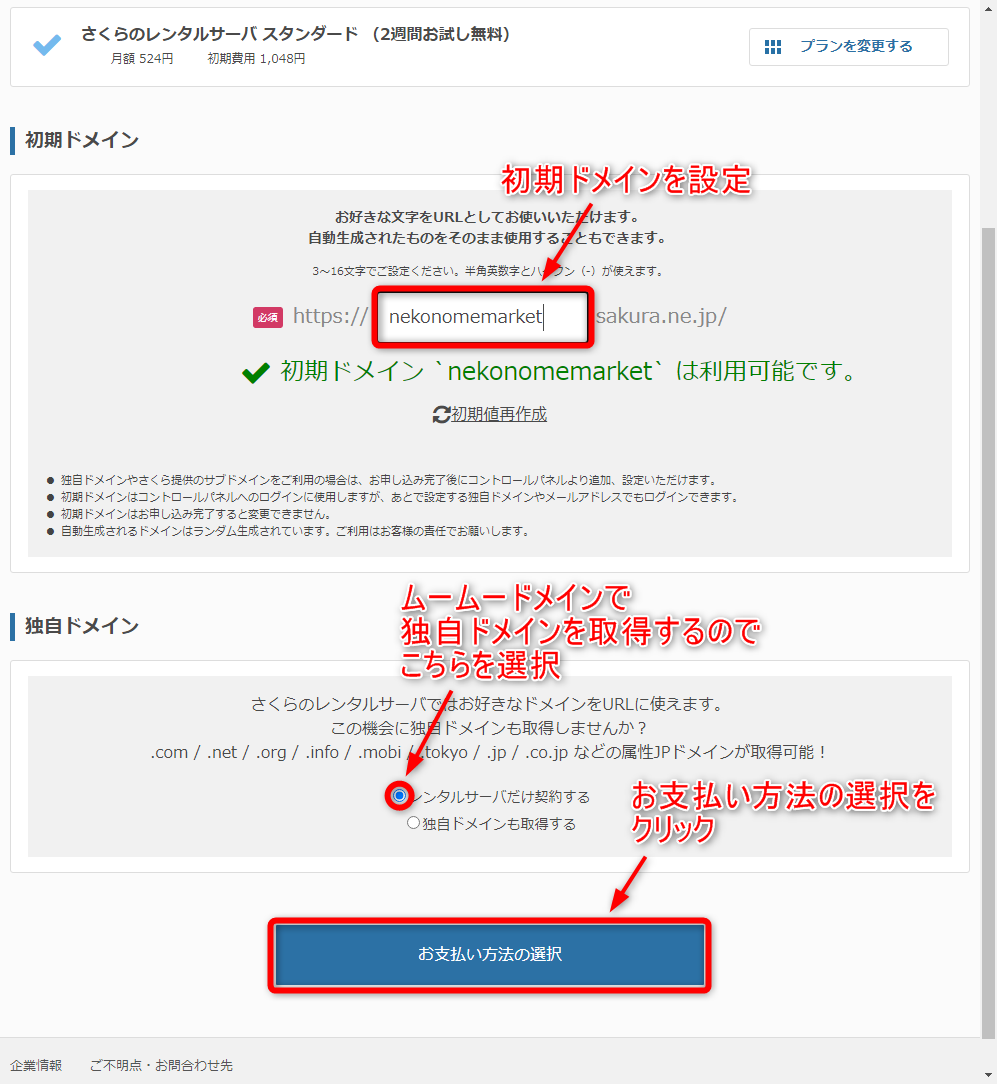
Task: Click the grid icon in the plan change button
Action: point(772,47)
